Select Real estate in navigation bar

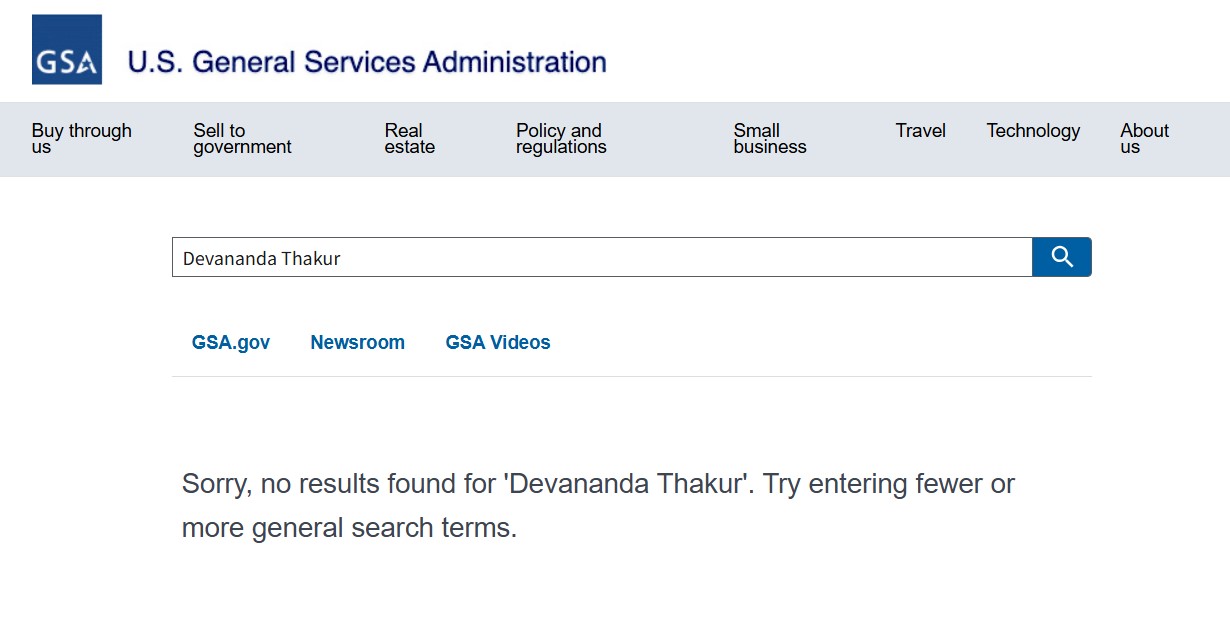[x=409, y=138]
